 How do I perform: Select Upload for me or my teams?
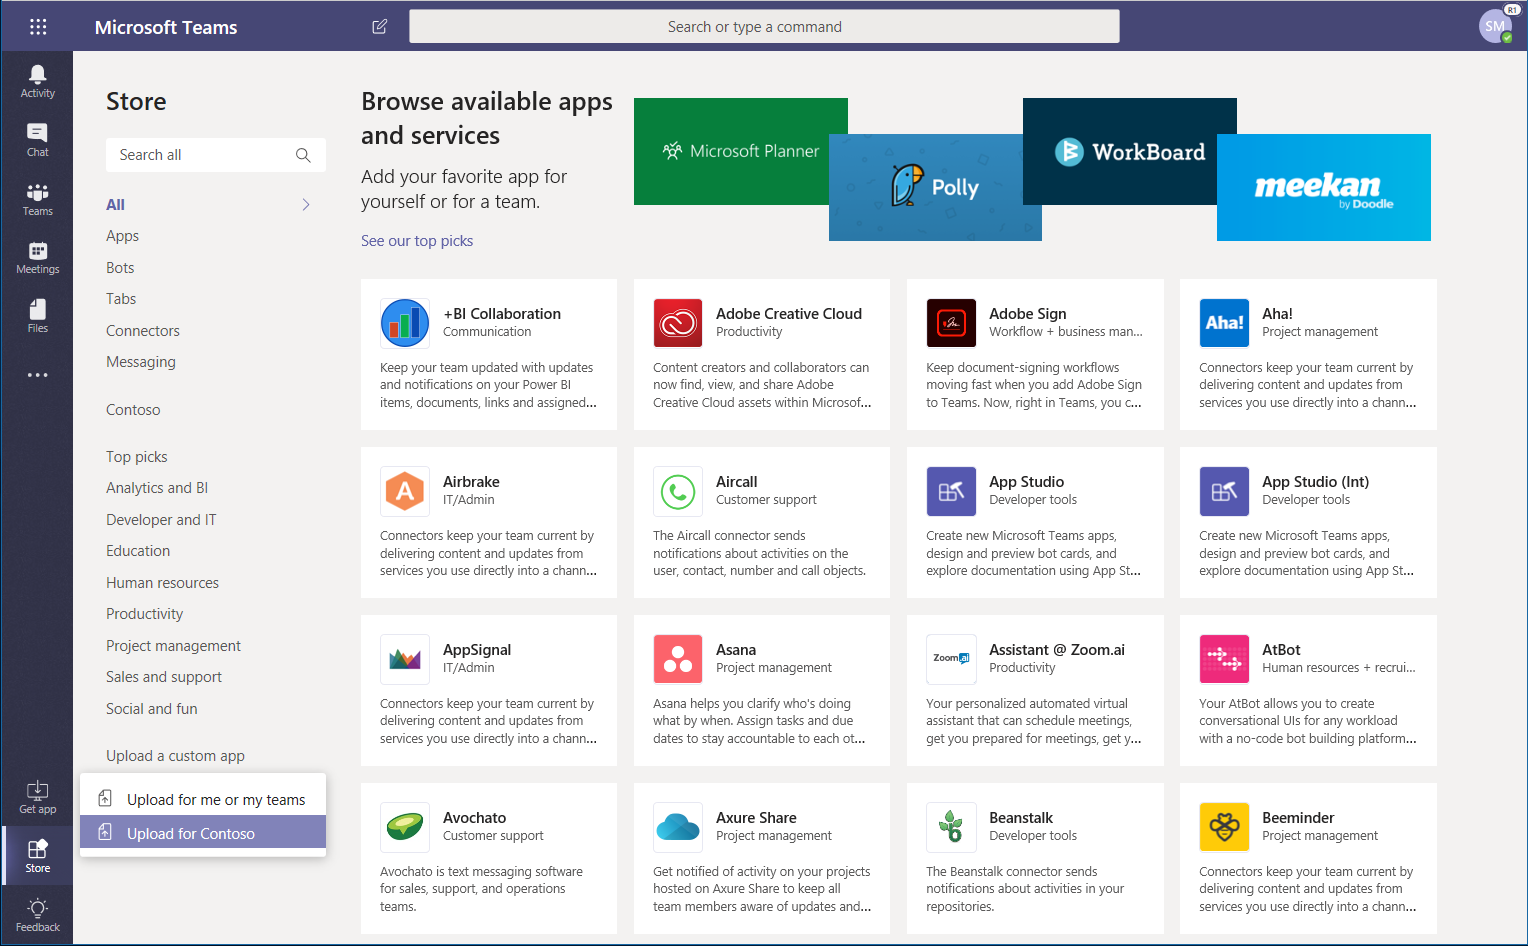tap(215, 799)
